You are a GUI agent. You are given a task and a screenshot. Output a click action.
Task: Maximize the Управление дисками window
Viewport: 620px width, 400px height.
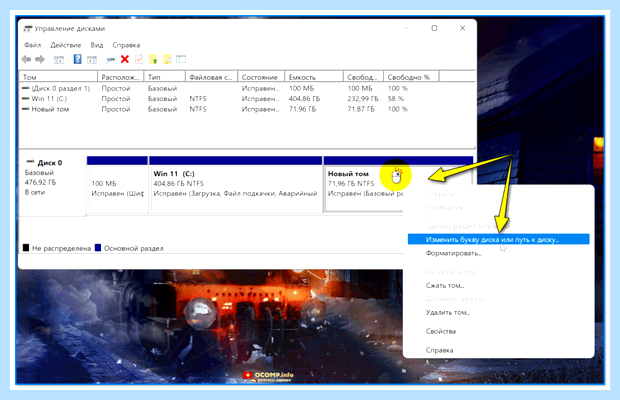click(x=434, y=28)
